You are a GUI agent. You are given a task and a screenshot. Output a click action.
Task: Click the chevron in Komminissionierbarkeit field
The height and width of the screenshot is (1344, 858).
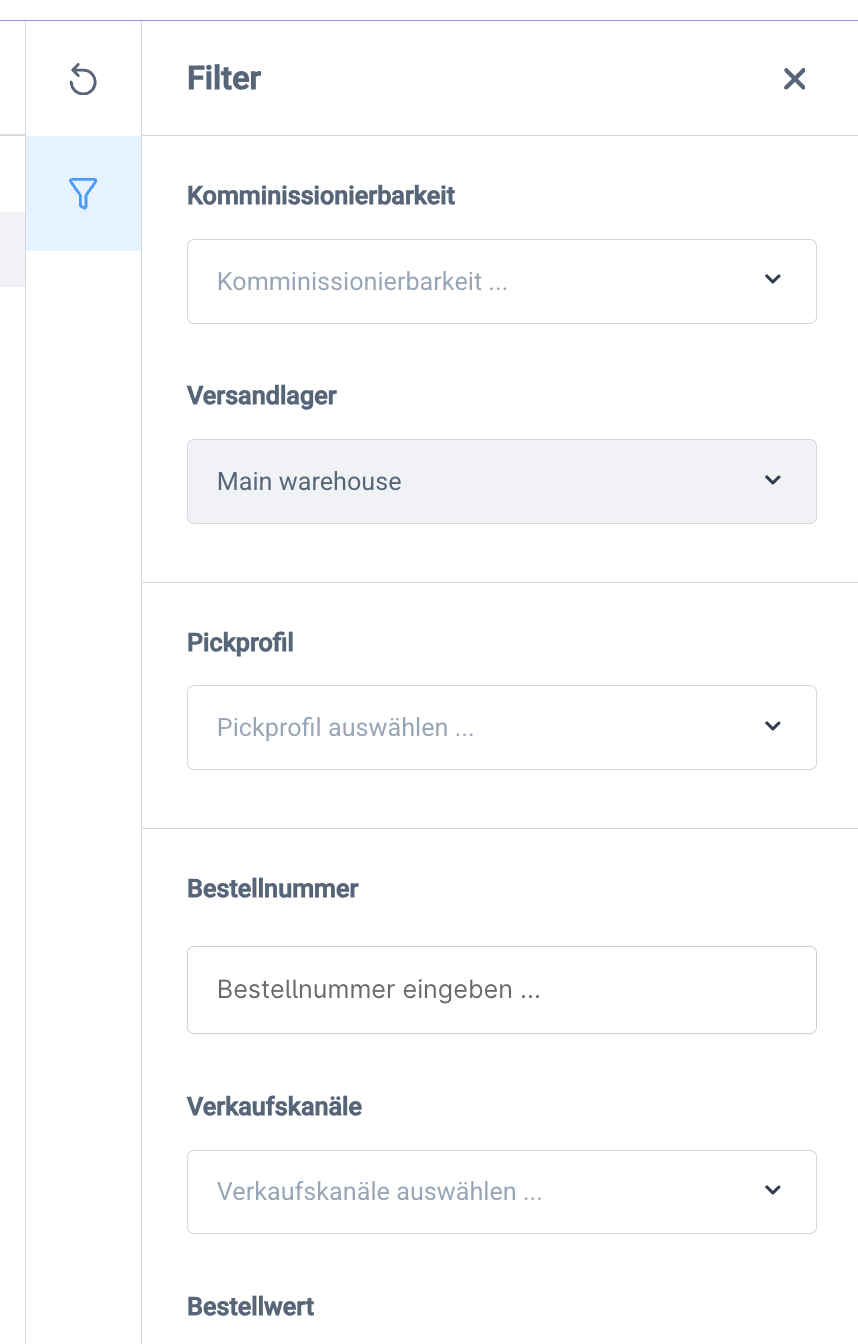(x=772, y=280)
